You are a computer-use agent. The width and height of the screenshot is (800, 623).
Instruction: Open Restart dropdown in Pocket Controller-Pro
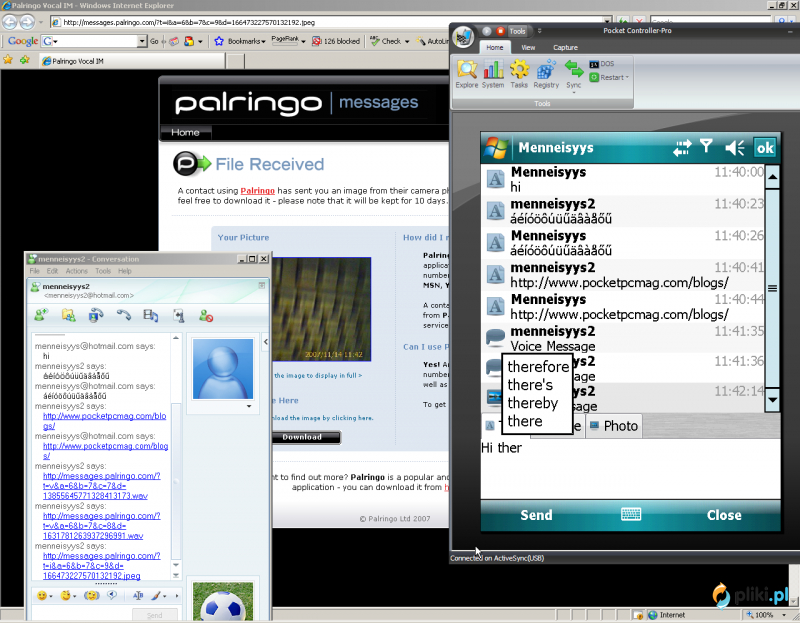pos(609,78)
